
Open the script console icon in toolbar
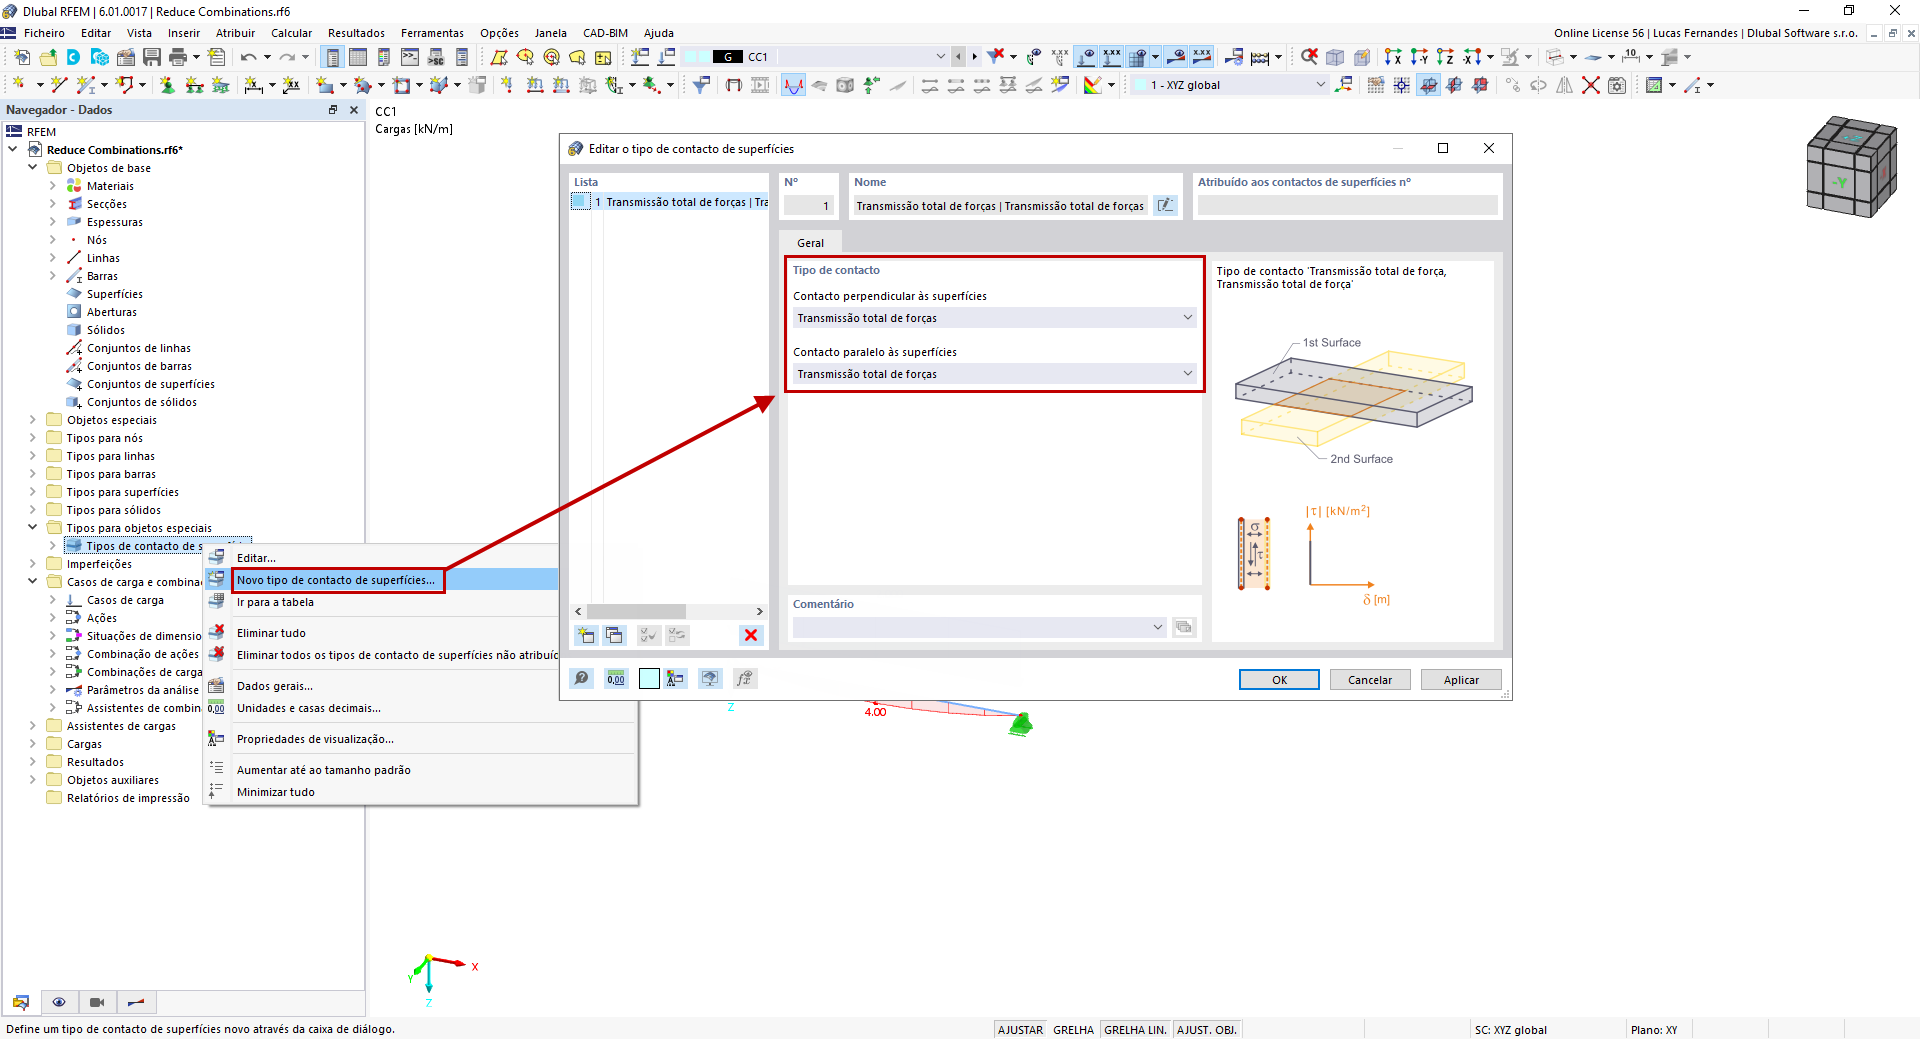click(410, 57)
